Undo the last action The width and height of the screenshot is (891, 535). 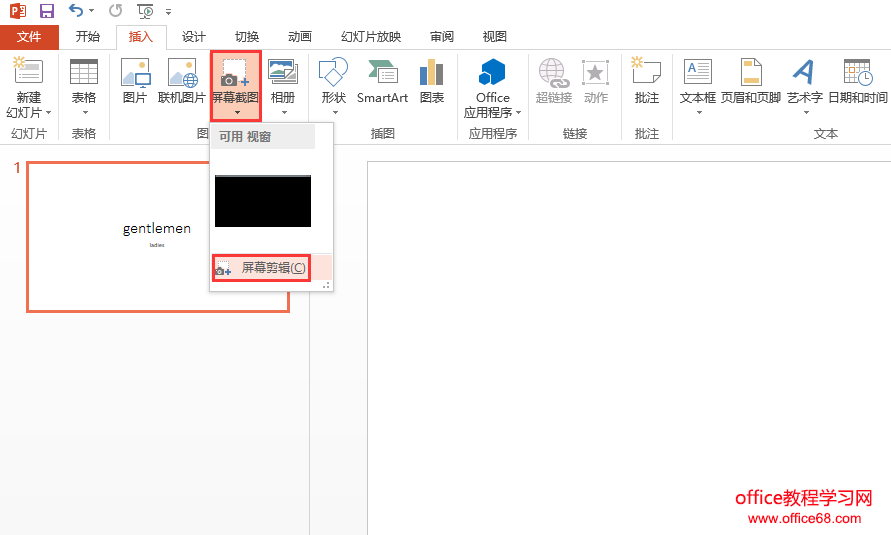pyautogui.click(x=76, y=10)
